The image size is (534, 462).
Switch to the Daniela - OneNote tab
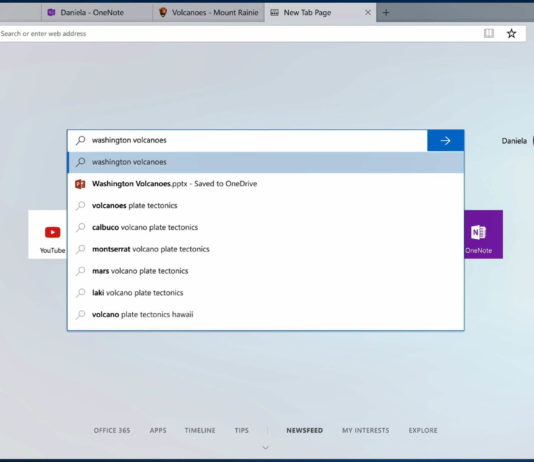click(97, 13)
